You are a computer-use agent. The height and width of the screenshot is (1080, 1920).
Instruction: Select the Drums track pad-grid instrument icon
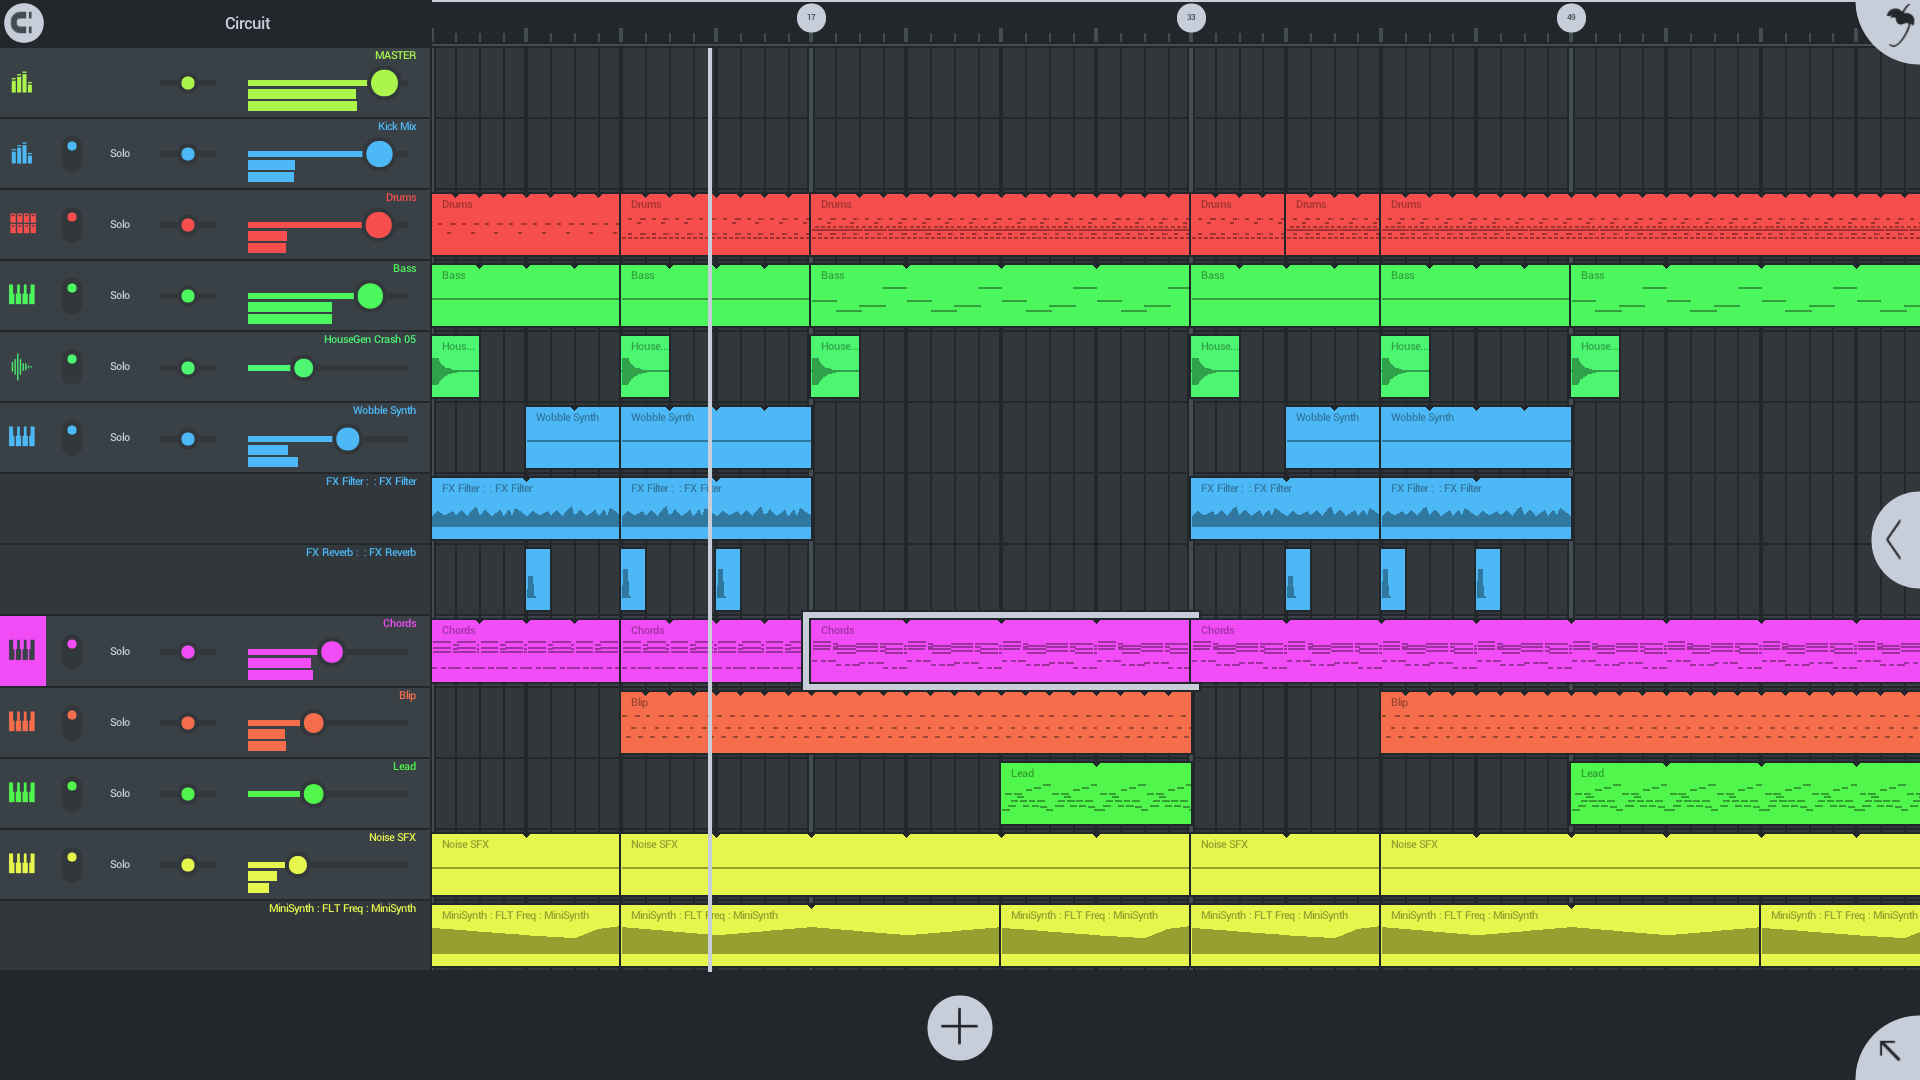coord(22,224)
